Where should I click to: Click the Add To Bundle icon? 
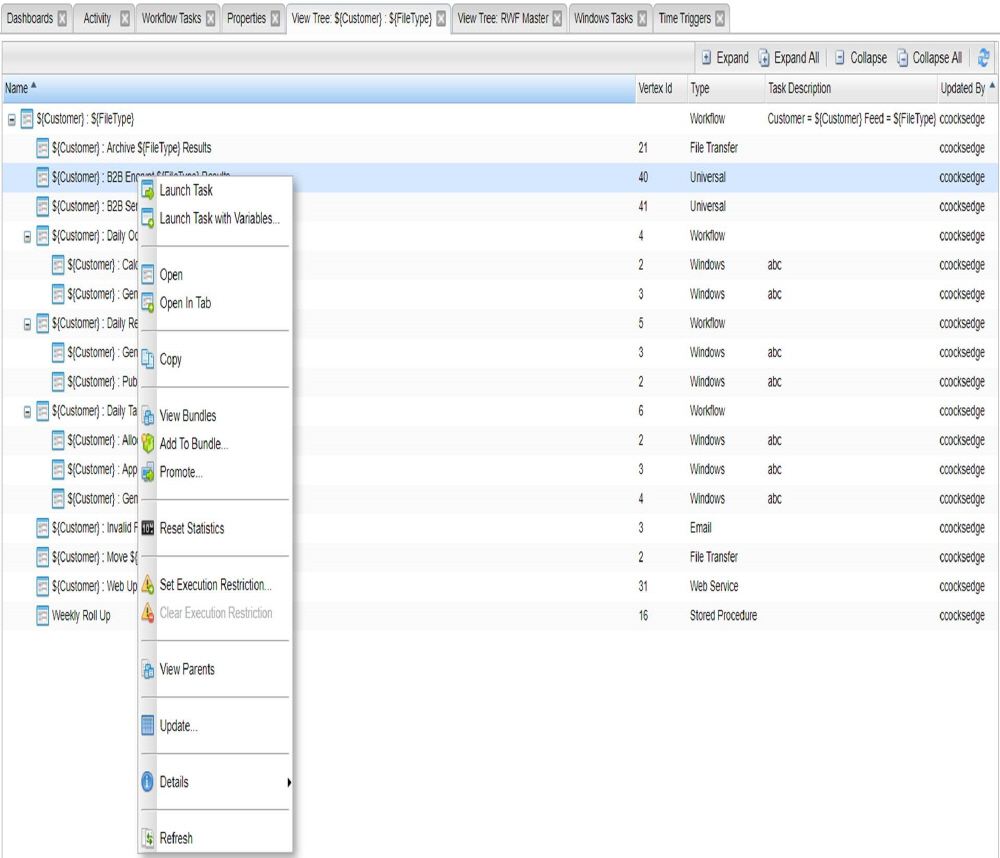148,444
